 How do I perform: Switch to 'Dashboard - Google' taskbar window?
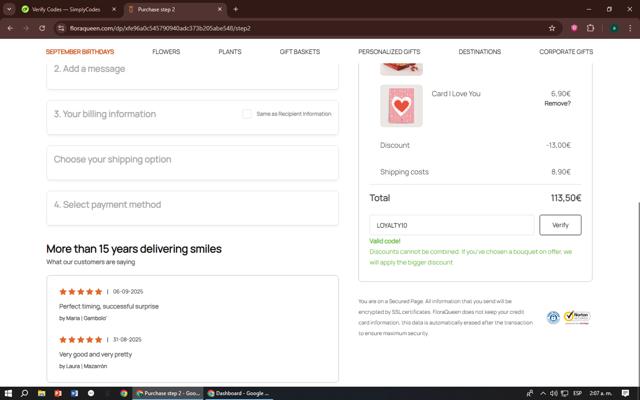coord(238,393)
